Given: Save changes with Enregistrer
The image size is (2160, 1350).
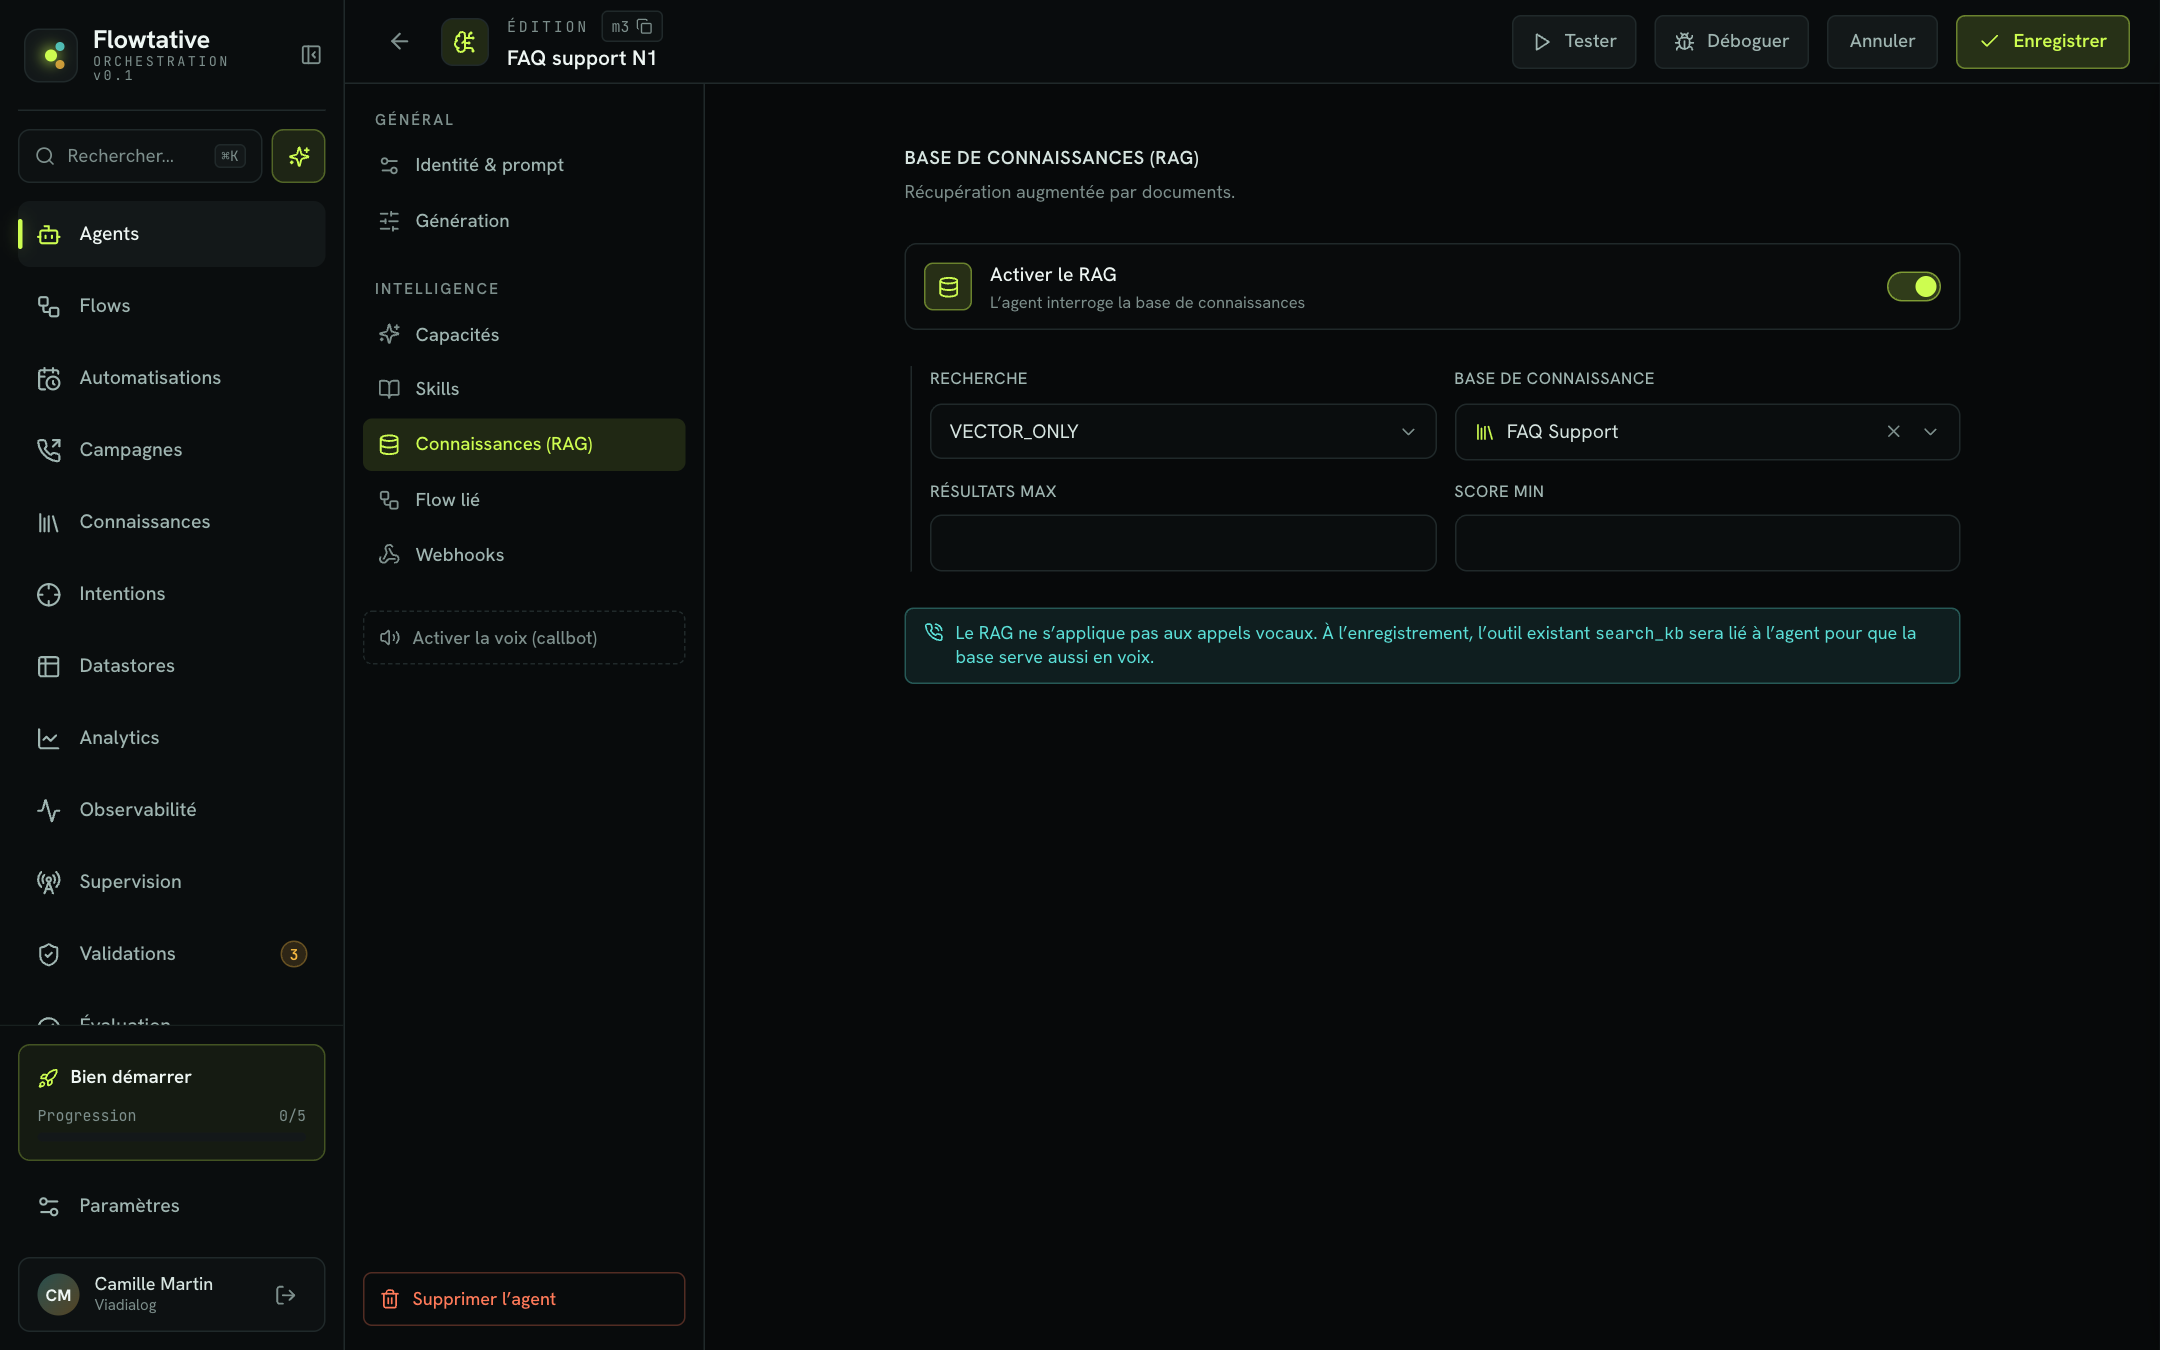Looking at the screenshot, I should coord(2042,42).
